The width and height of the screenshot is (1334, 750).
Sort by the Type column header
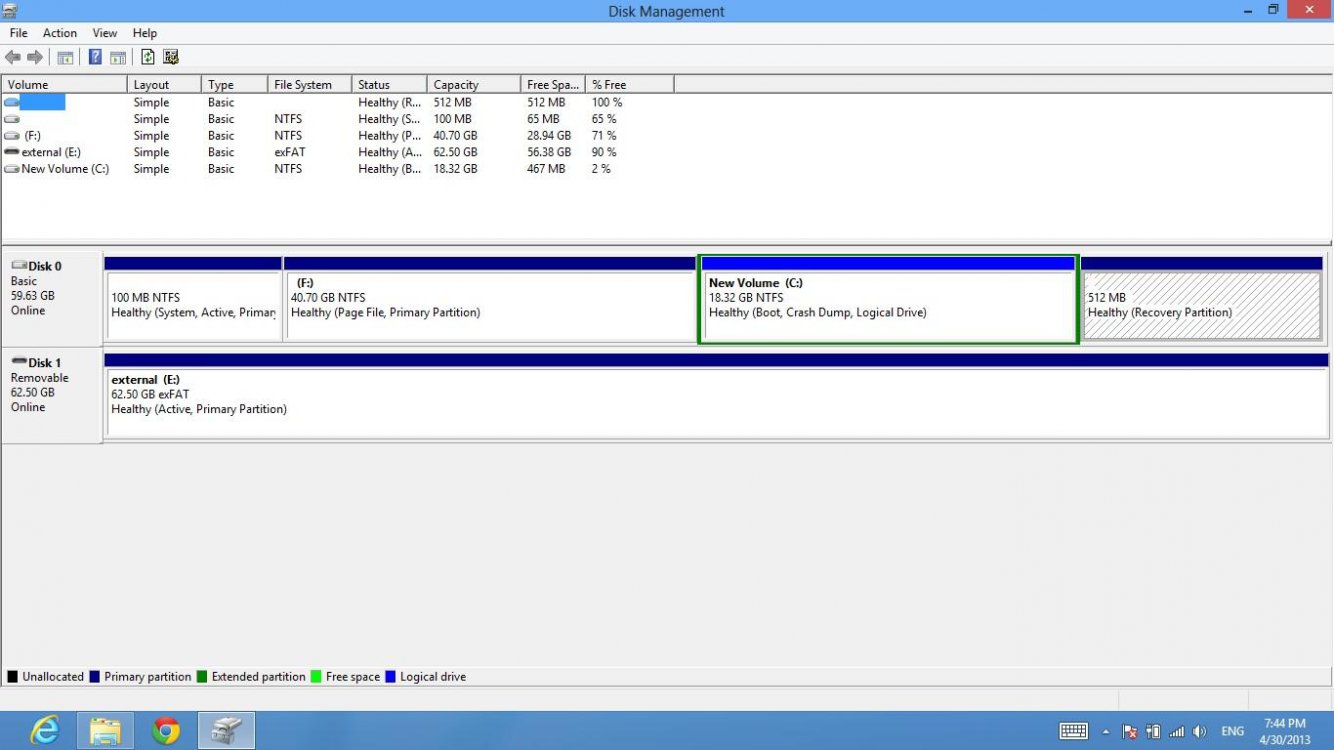click(235, 85)
